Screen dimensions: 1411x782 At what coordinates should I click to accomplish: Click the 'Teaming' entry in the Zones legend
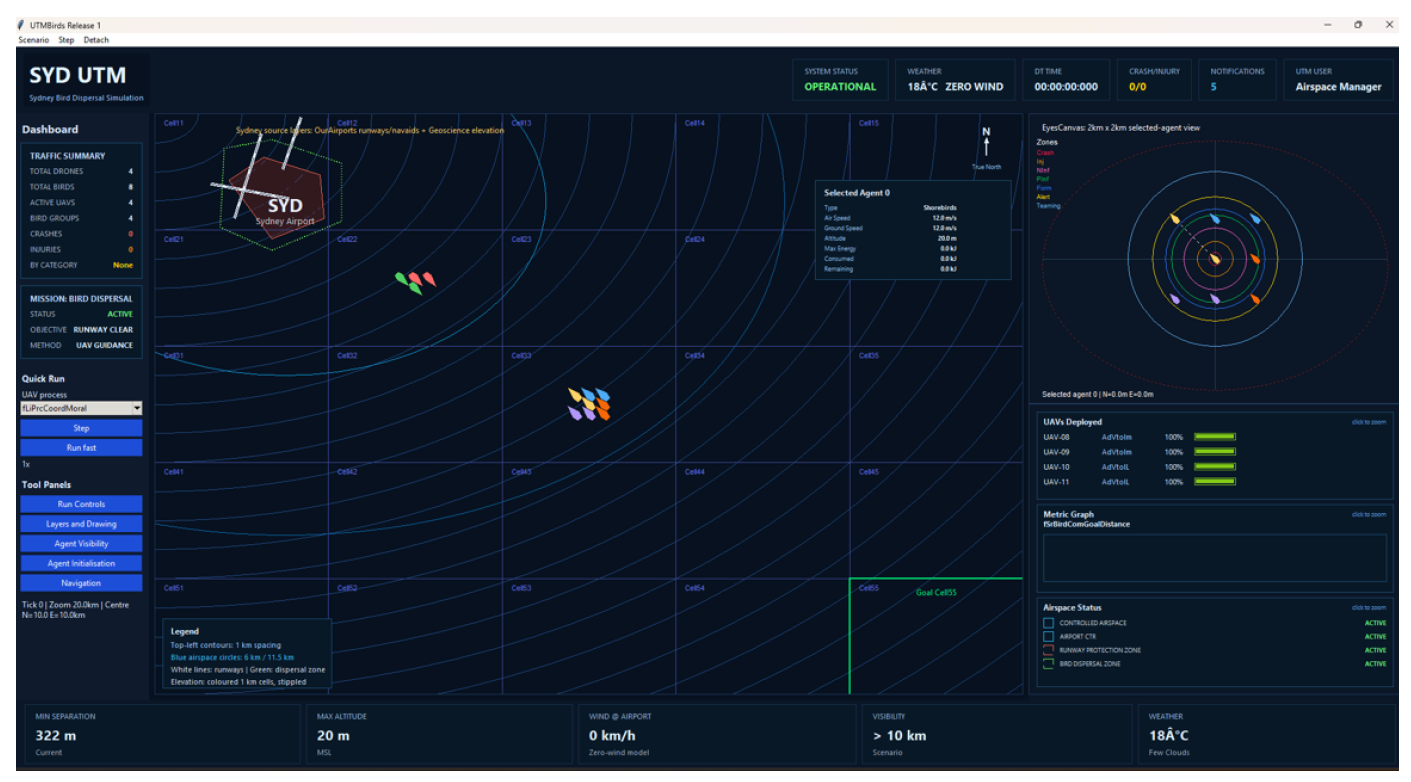(x=1049, y=206)
